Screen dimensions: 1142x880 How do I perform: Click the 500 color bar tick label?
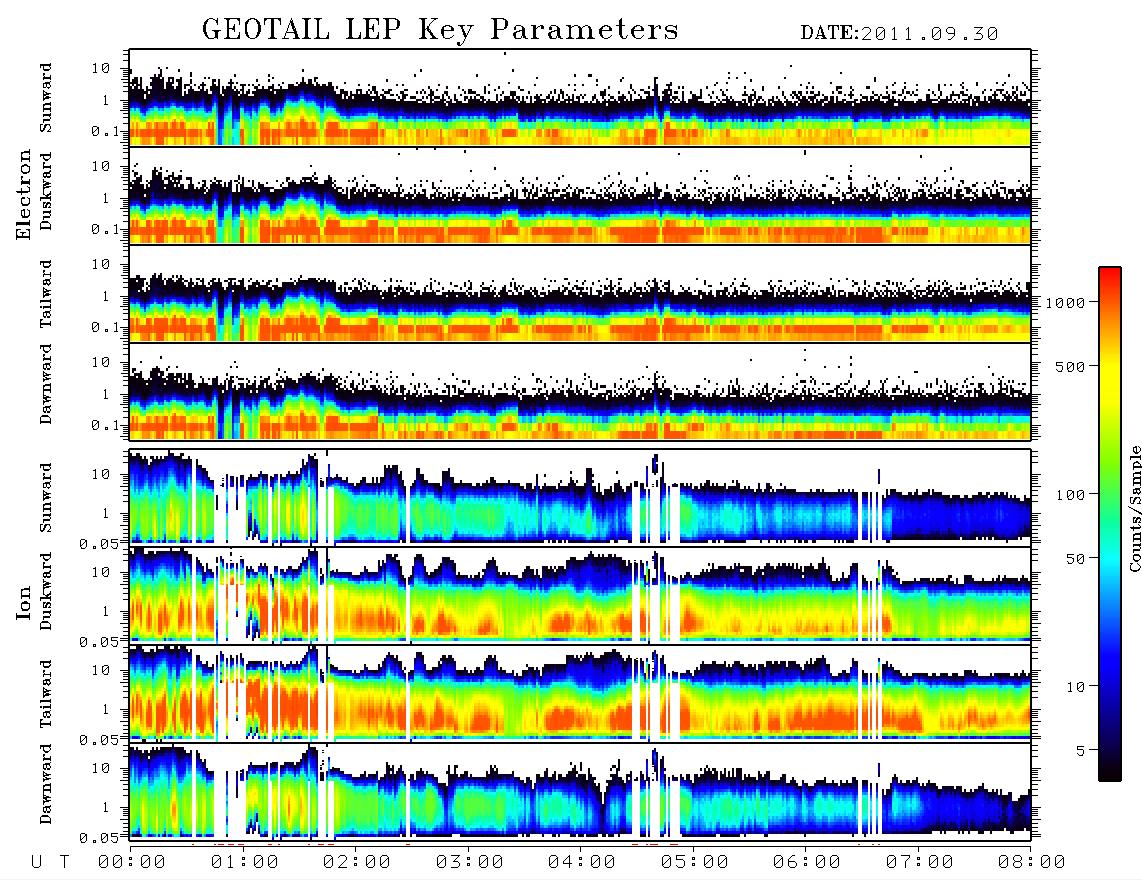coord(1070,366)
